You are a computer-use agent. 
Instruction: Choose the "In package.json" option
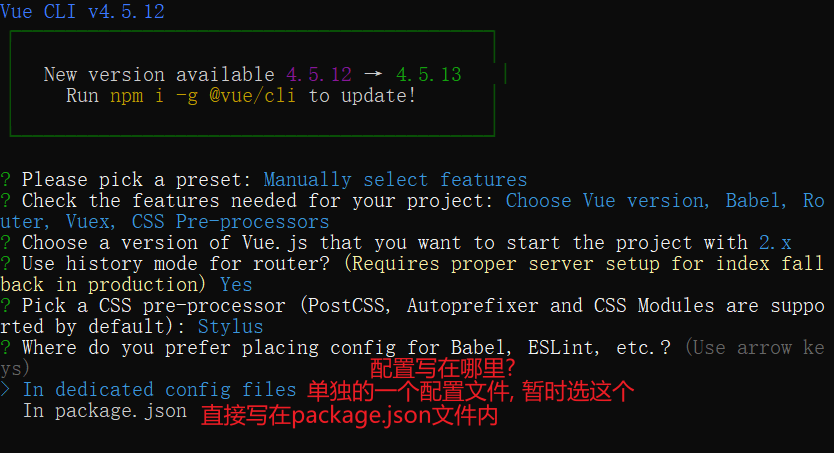click(105, 411)
